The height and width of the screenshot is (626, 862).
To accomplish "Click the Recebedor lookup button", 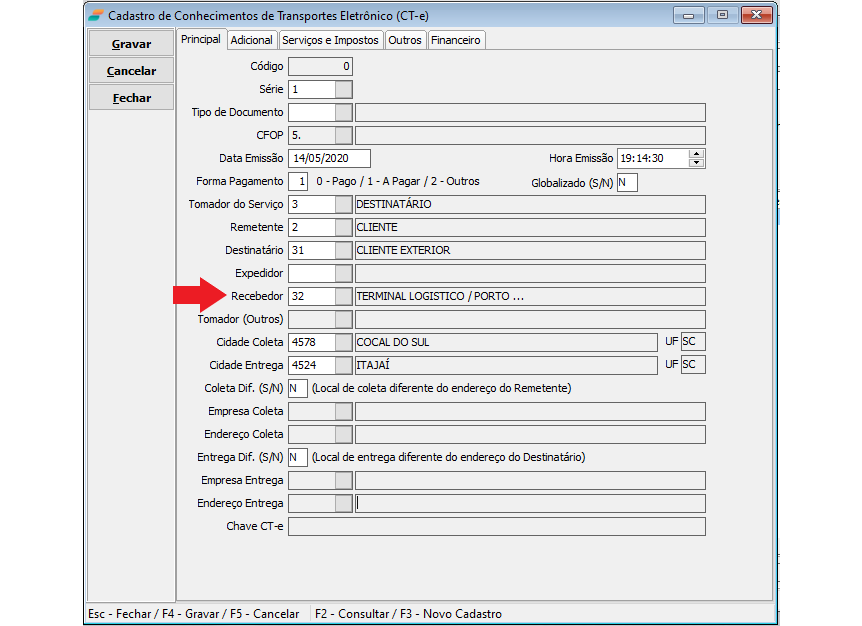I will point(343,296).
